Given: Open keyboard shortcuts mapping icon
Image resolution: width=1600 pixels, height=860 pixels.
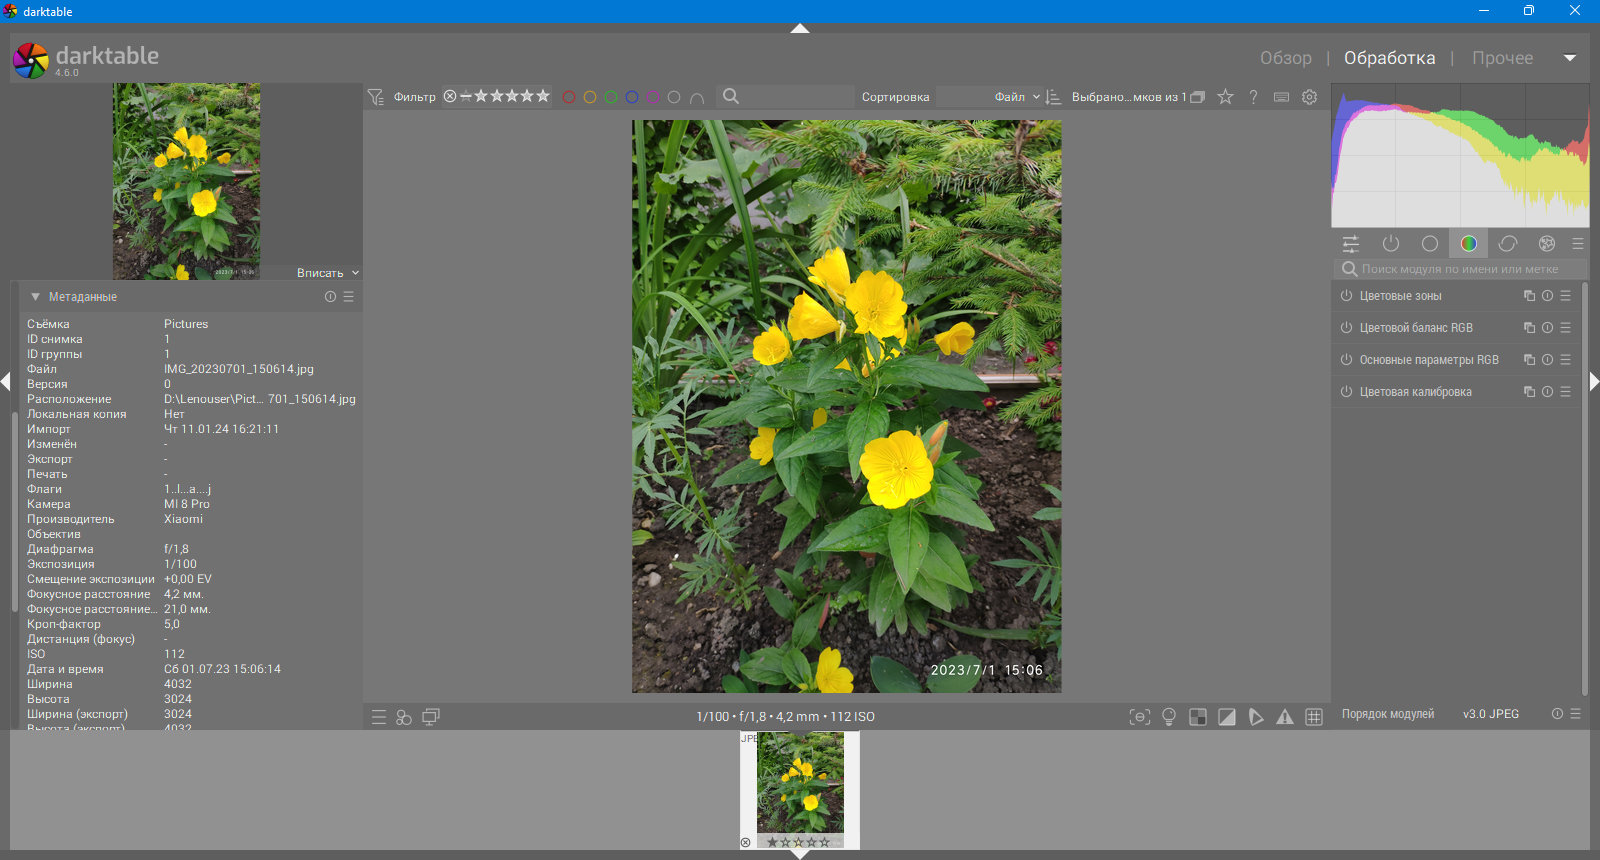Looking at the screenshot, I should 1281,97.
